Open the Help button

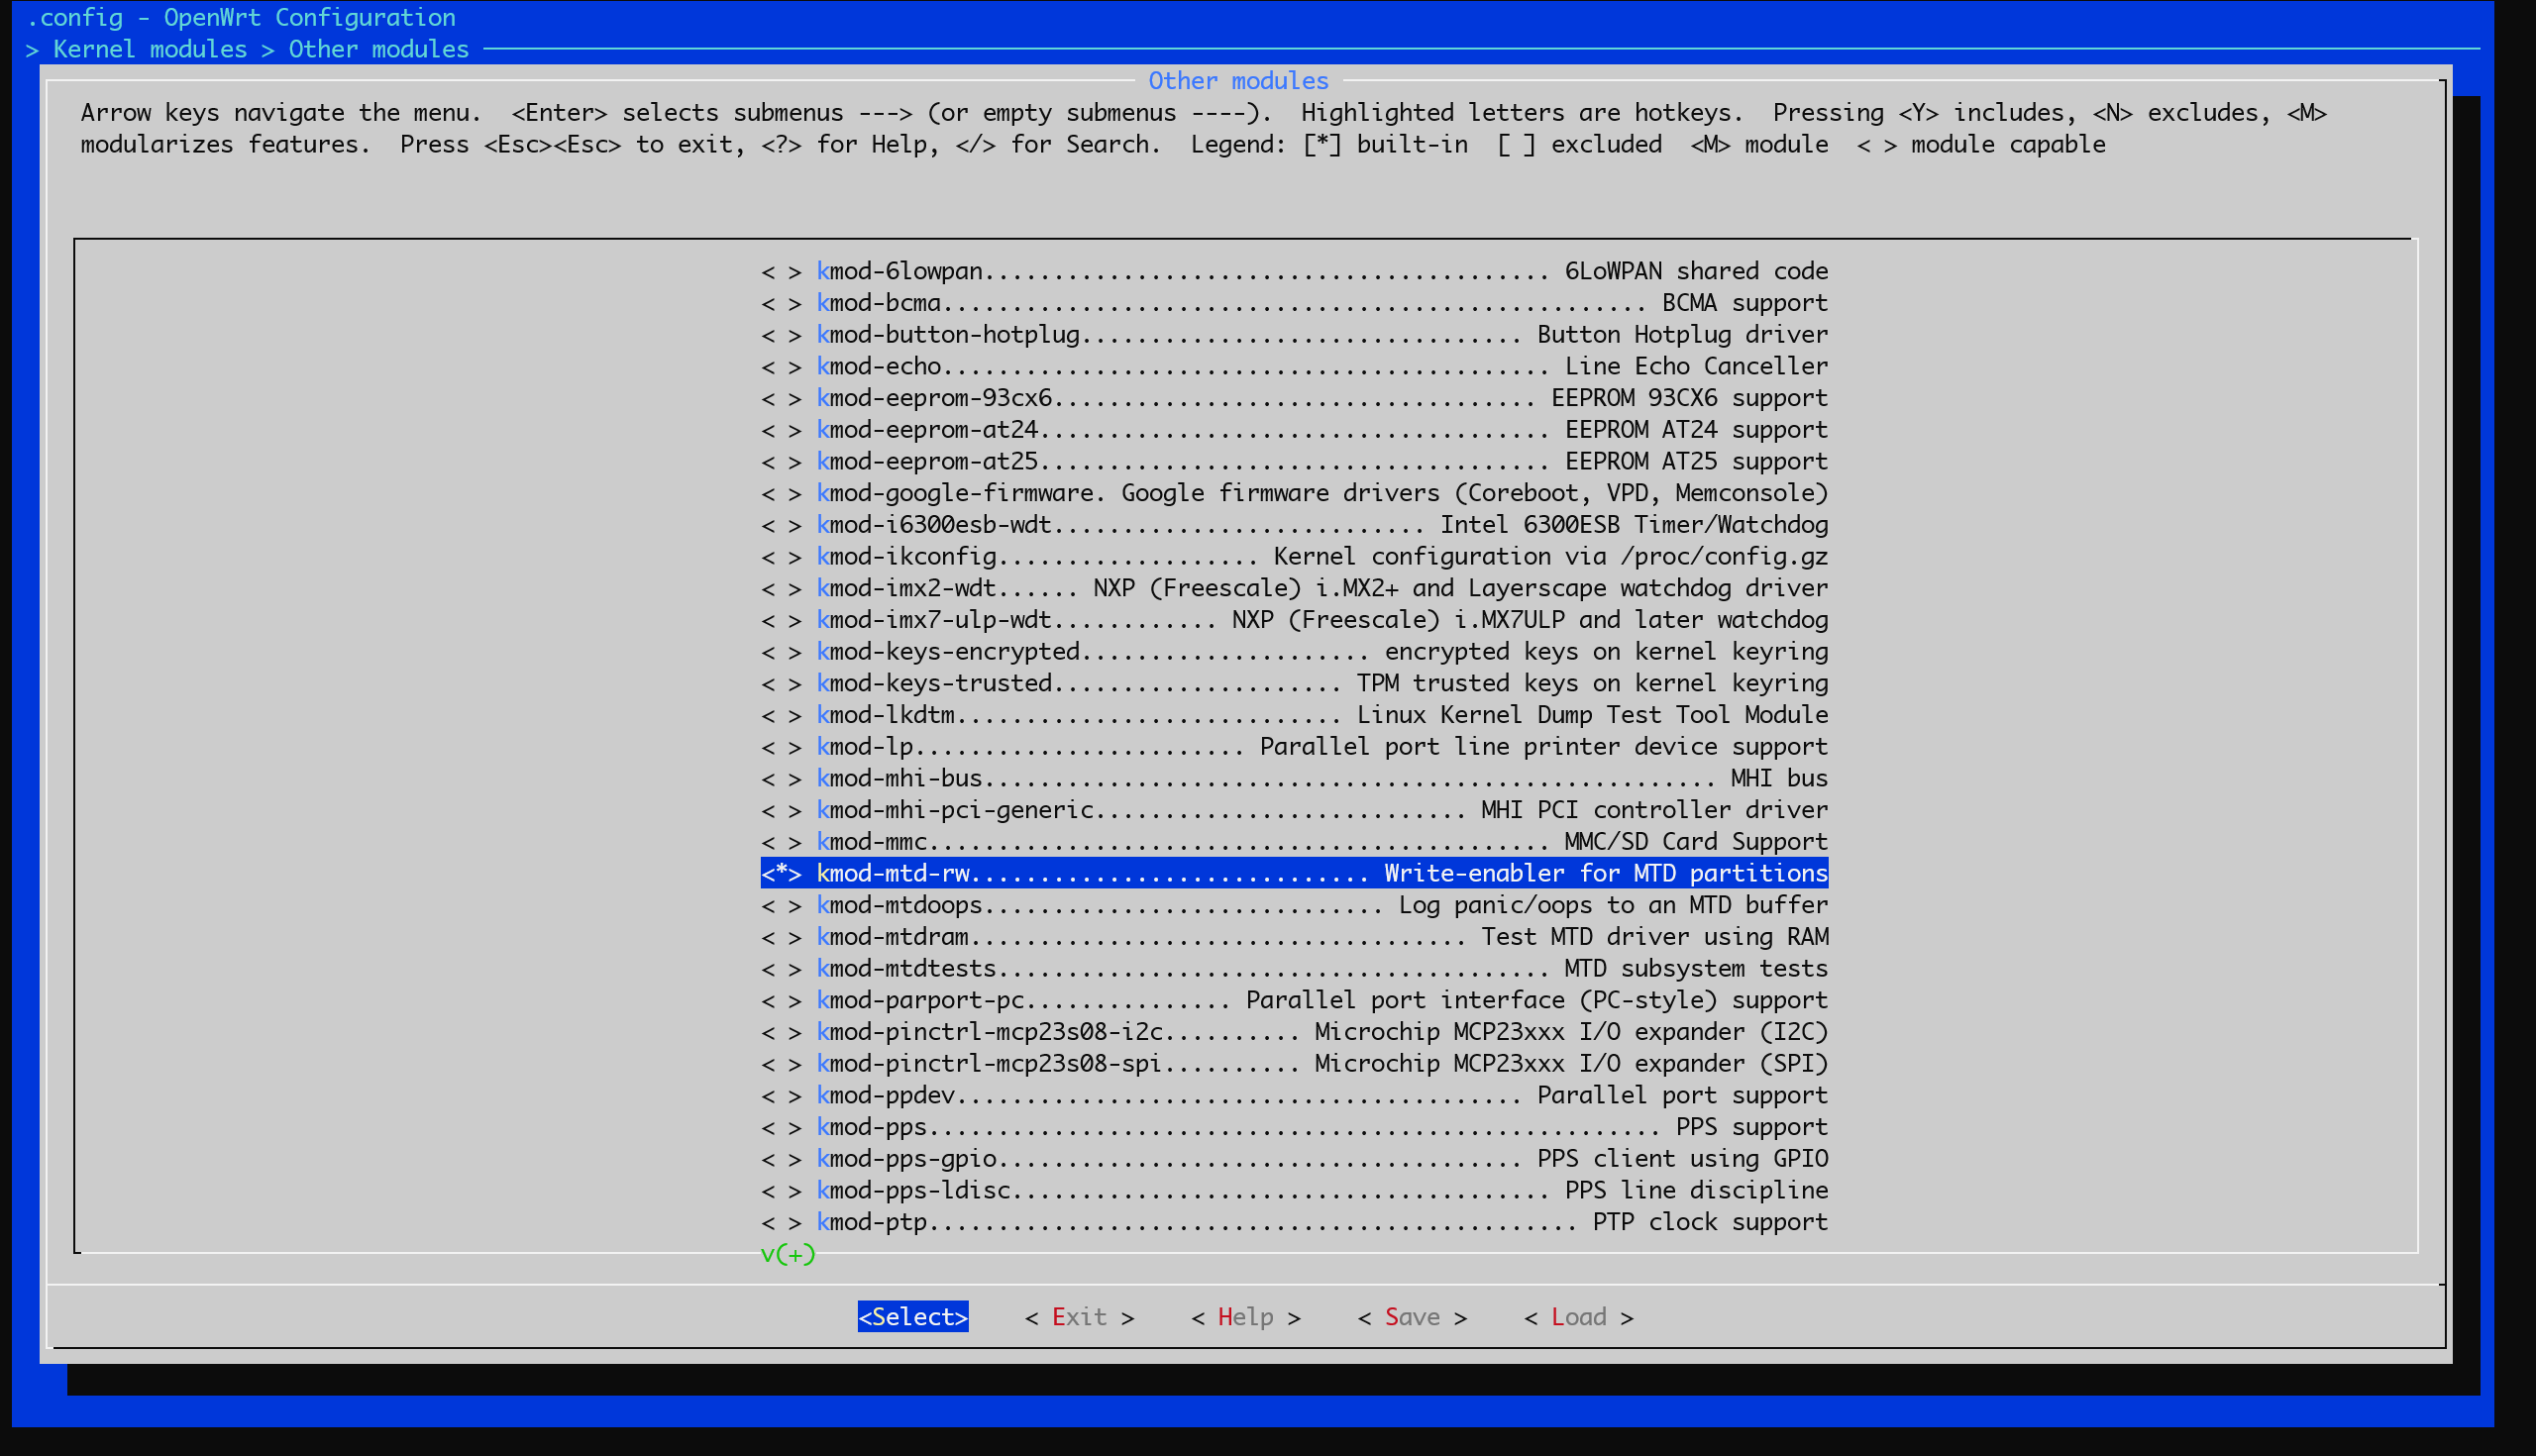pos(1245,1317)
